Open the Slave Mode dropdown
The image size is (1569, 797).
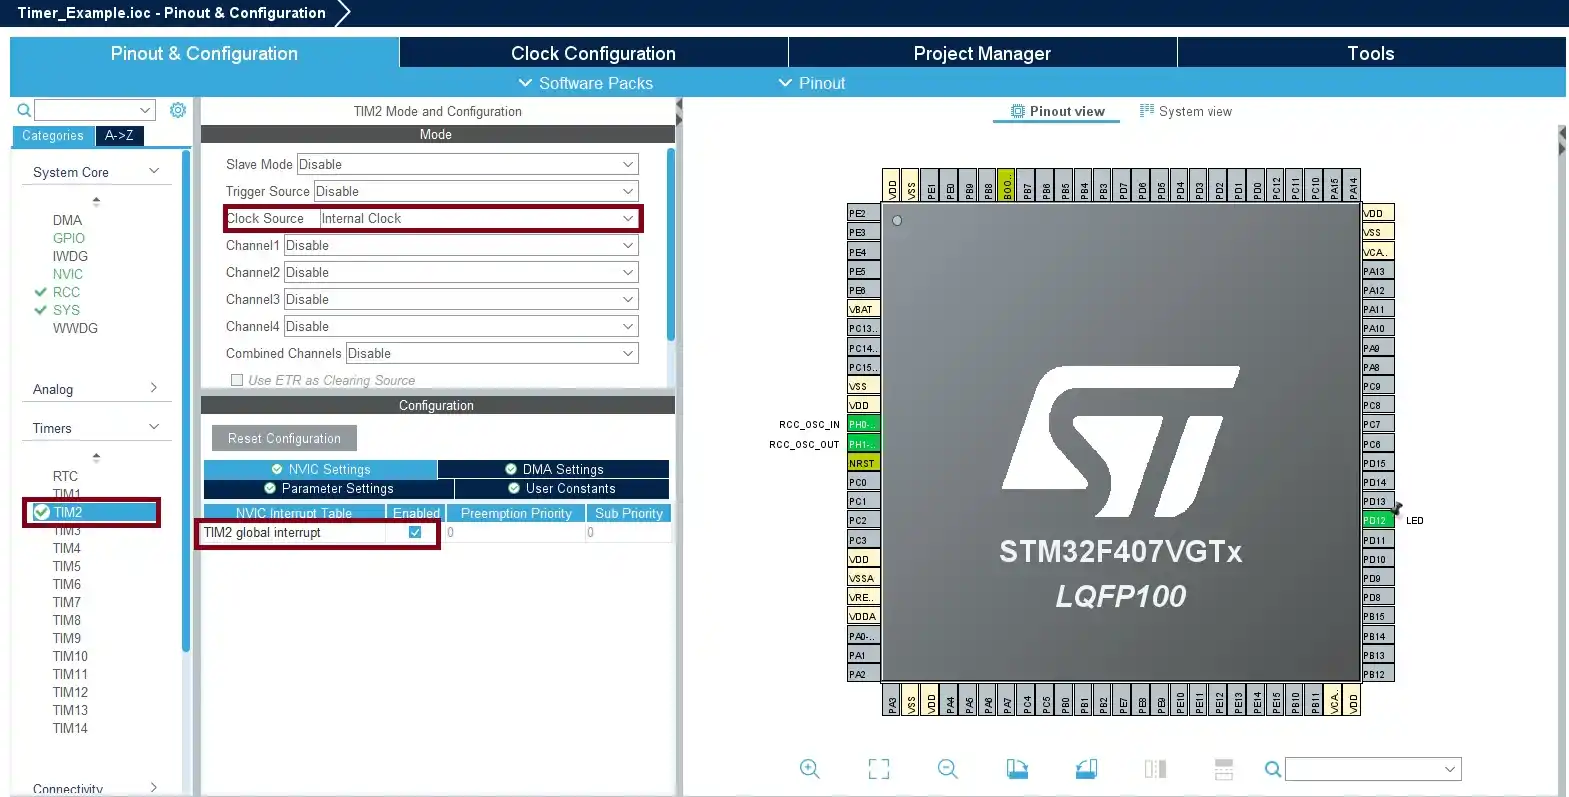(467, 164)
